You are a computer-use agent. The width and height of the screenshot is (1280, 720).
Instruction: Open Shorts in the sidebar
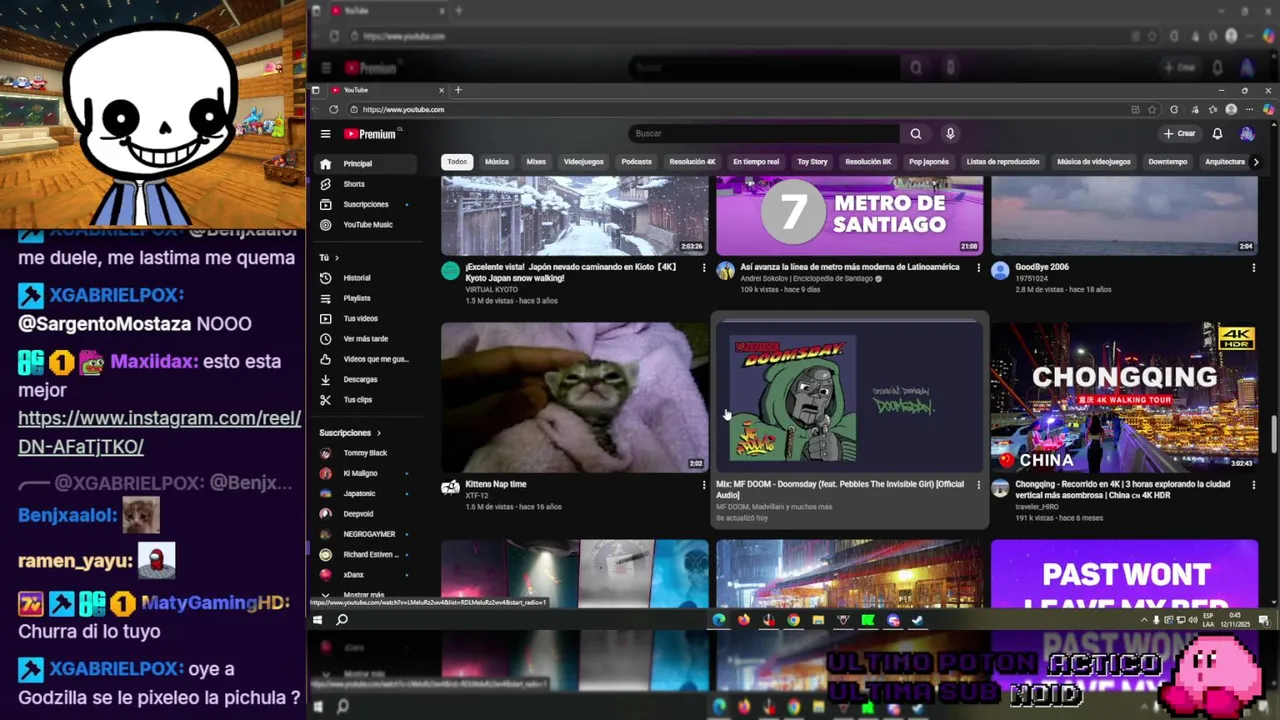(x=367, y=184)
